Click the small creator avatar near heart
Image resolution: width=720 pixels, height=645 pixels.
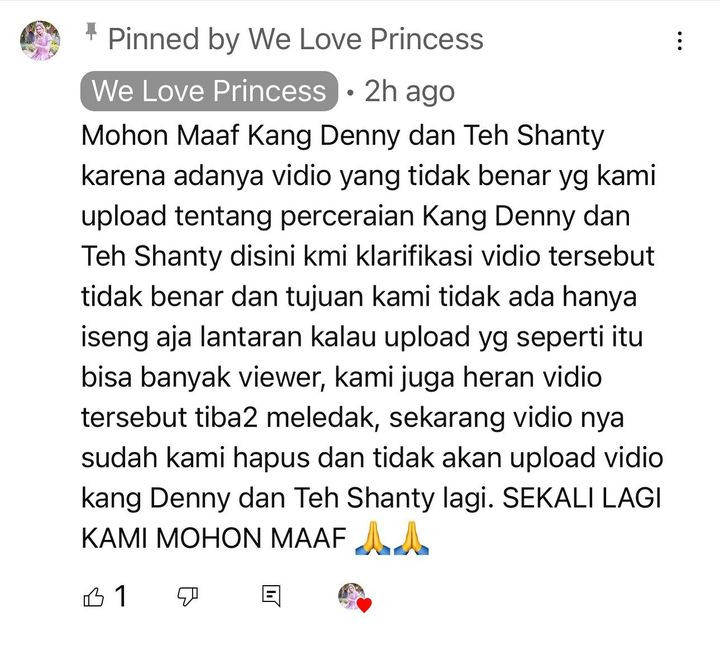click(351, 595)
